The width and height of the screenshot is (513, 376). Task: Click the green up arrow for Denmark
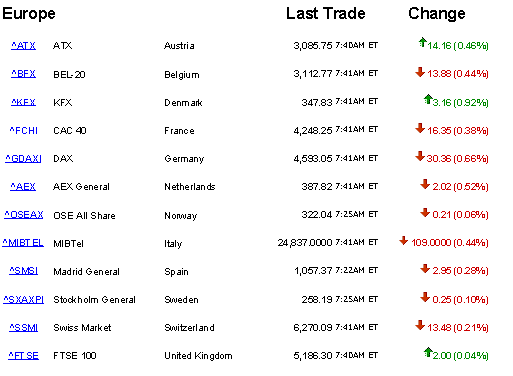pos(428,99)
